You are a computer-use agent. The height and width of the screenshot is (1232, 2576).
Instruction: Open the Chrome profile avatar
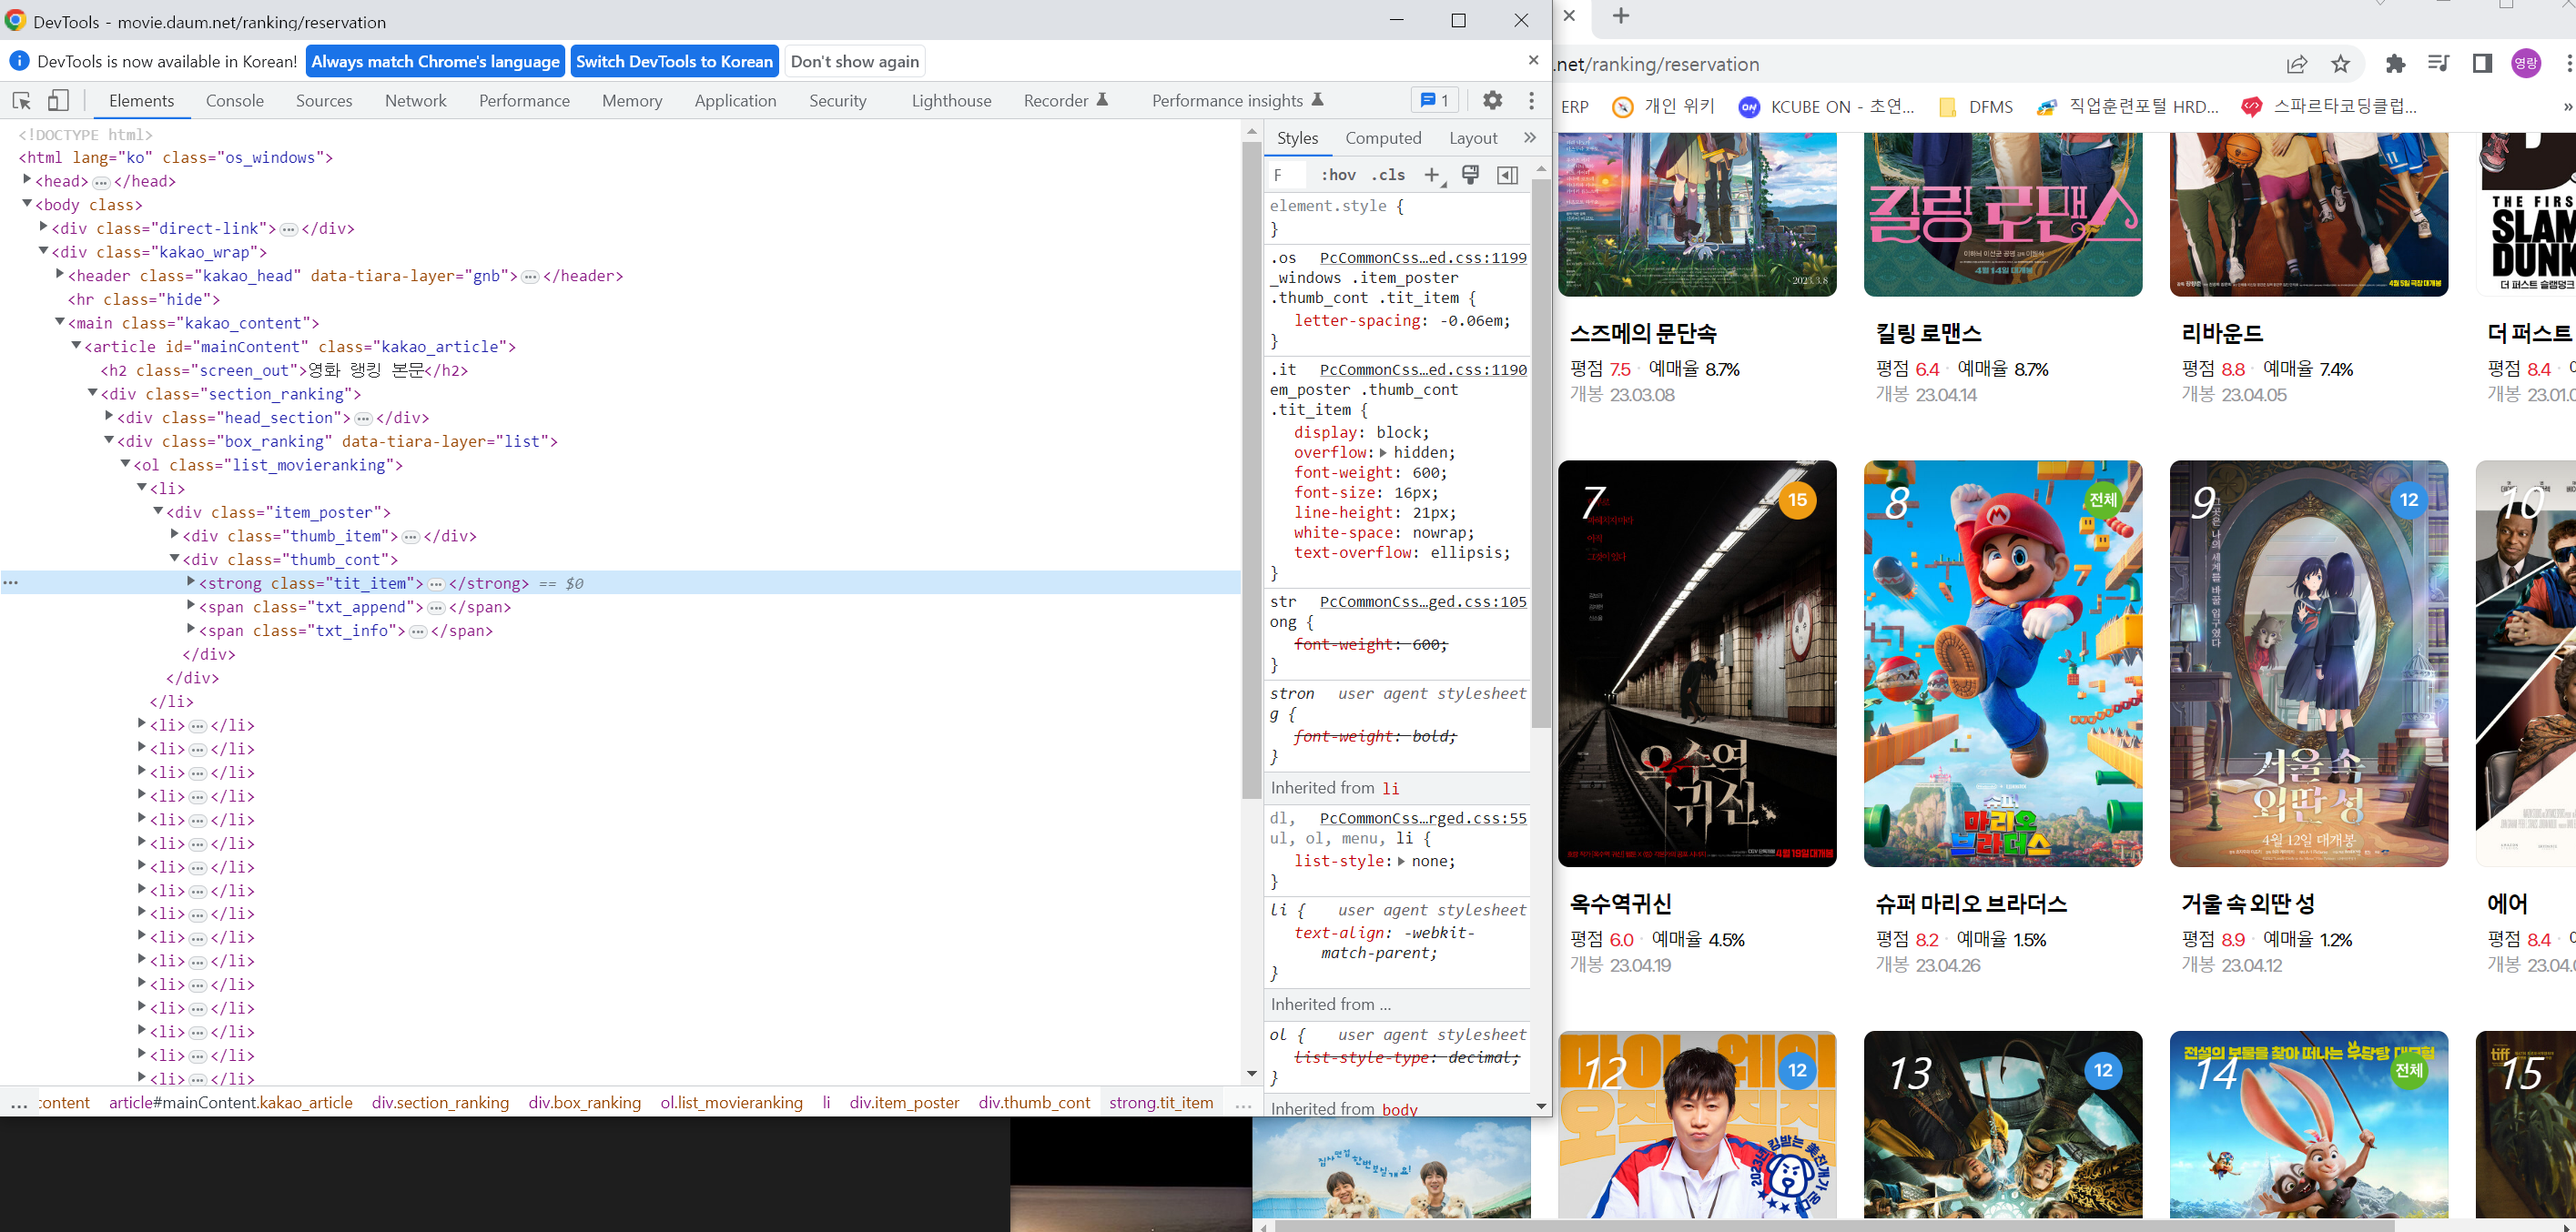coord(2526,64)
